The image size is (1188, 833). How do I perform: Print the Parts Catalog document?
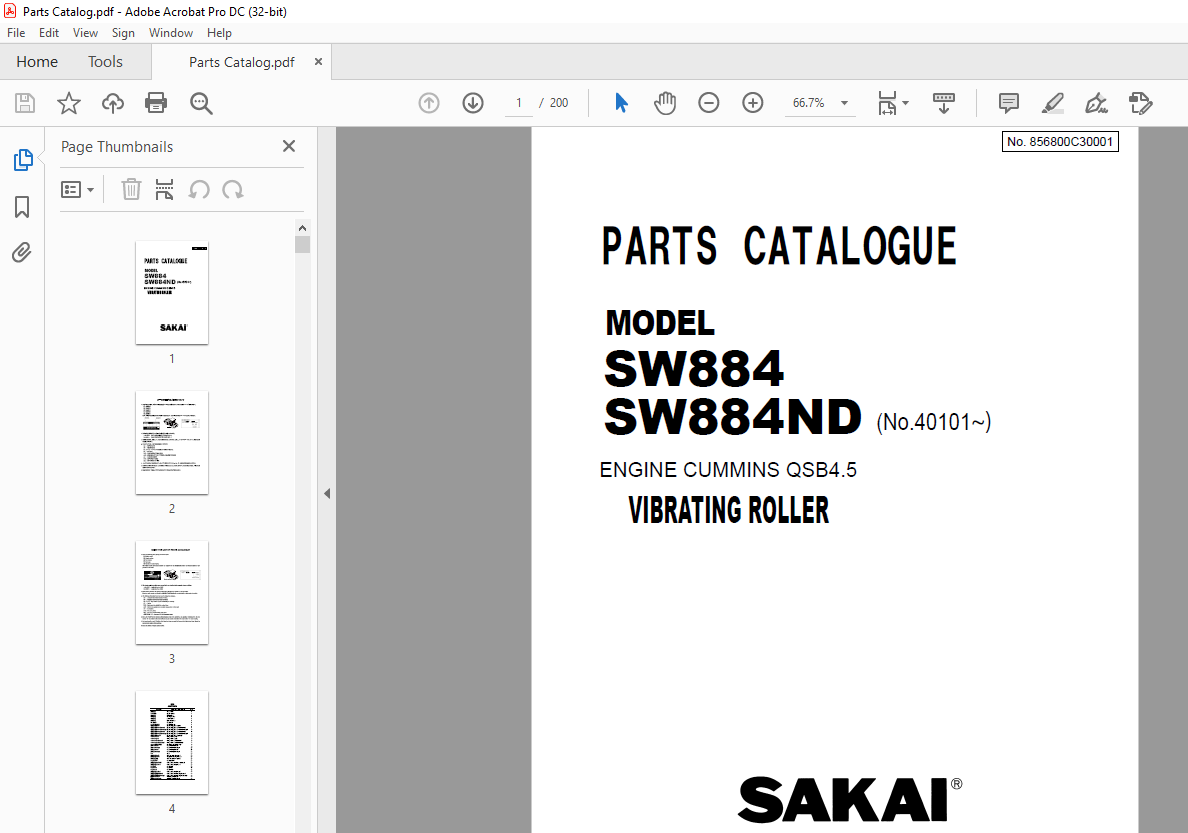tap(156, 103)
